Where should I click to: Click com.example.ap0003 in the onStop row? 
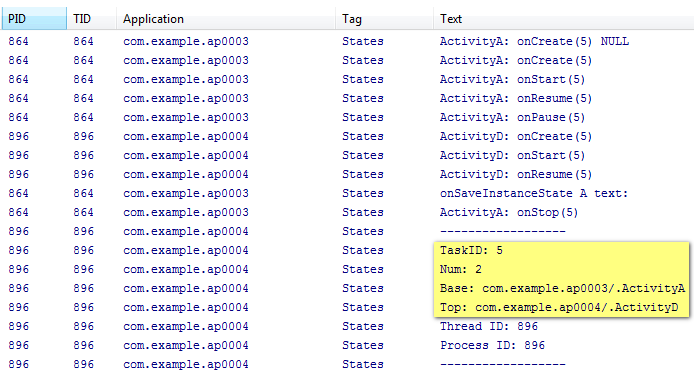185,213
